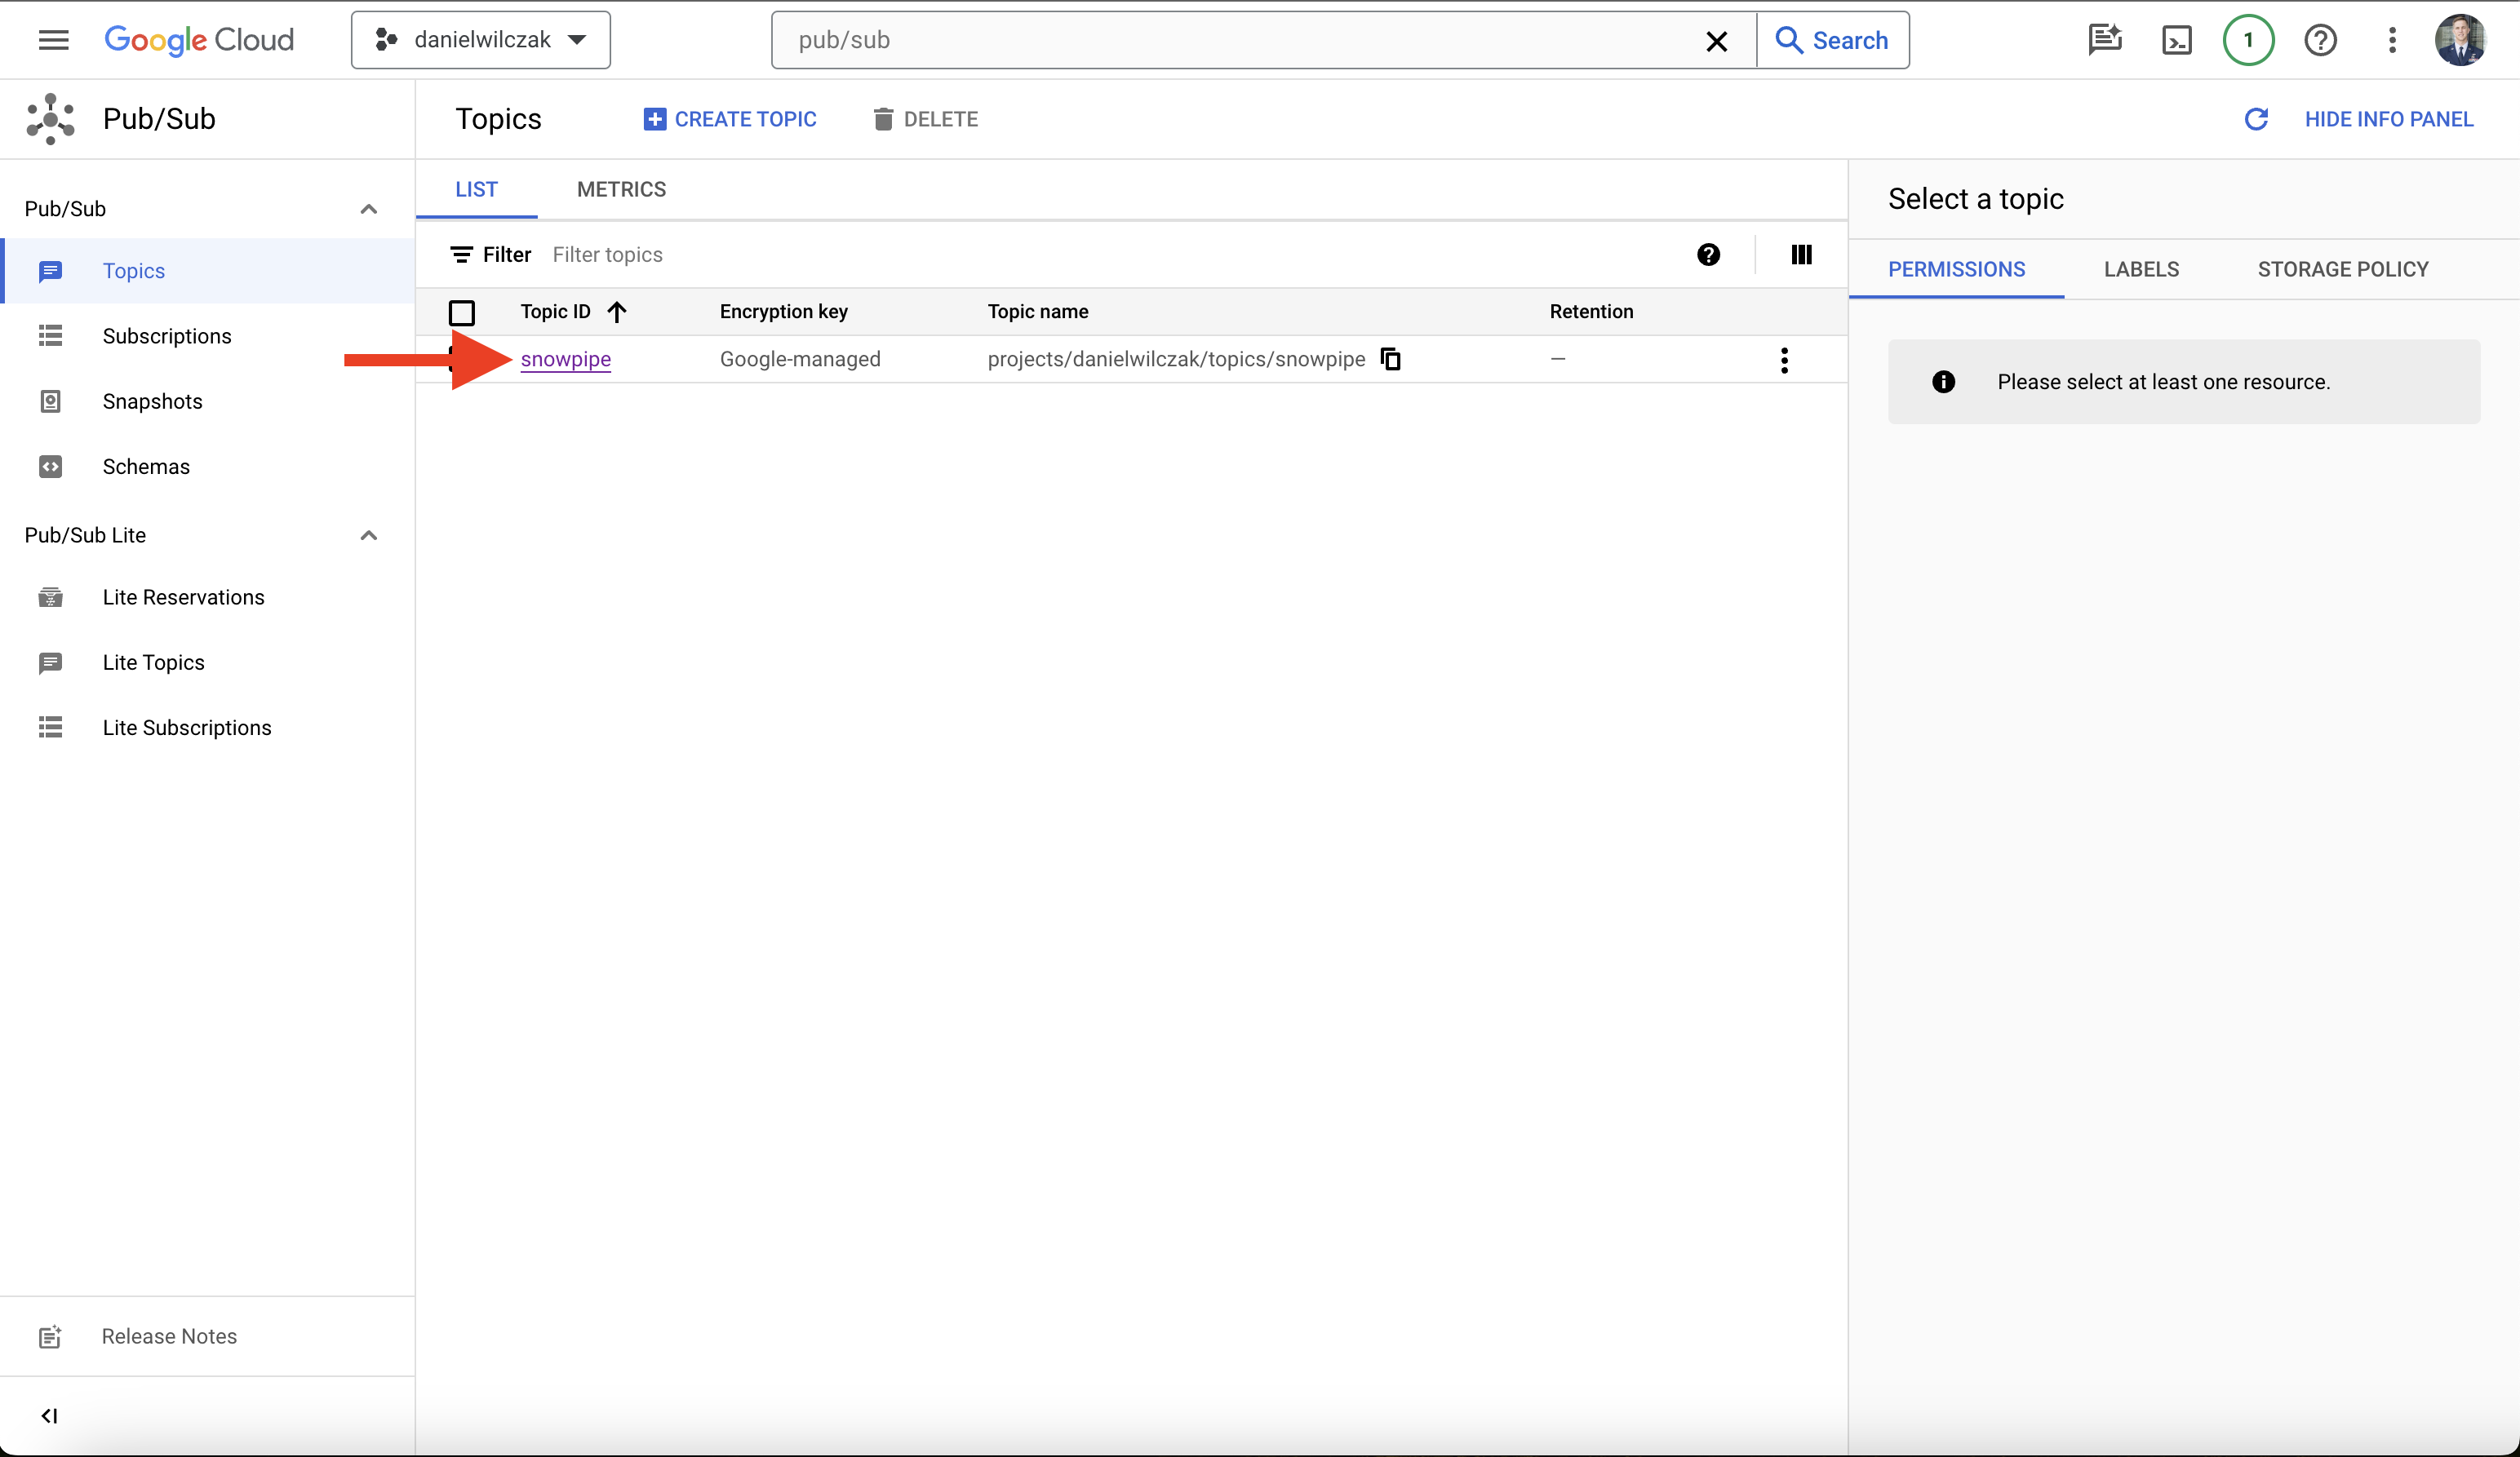The image size is (2520, 1457).
Task: Sort by Topic ID column
Action: point(573,312)
